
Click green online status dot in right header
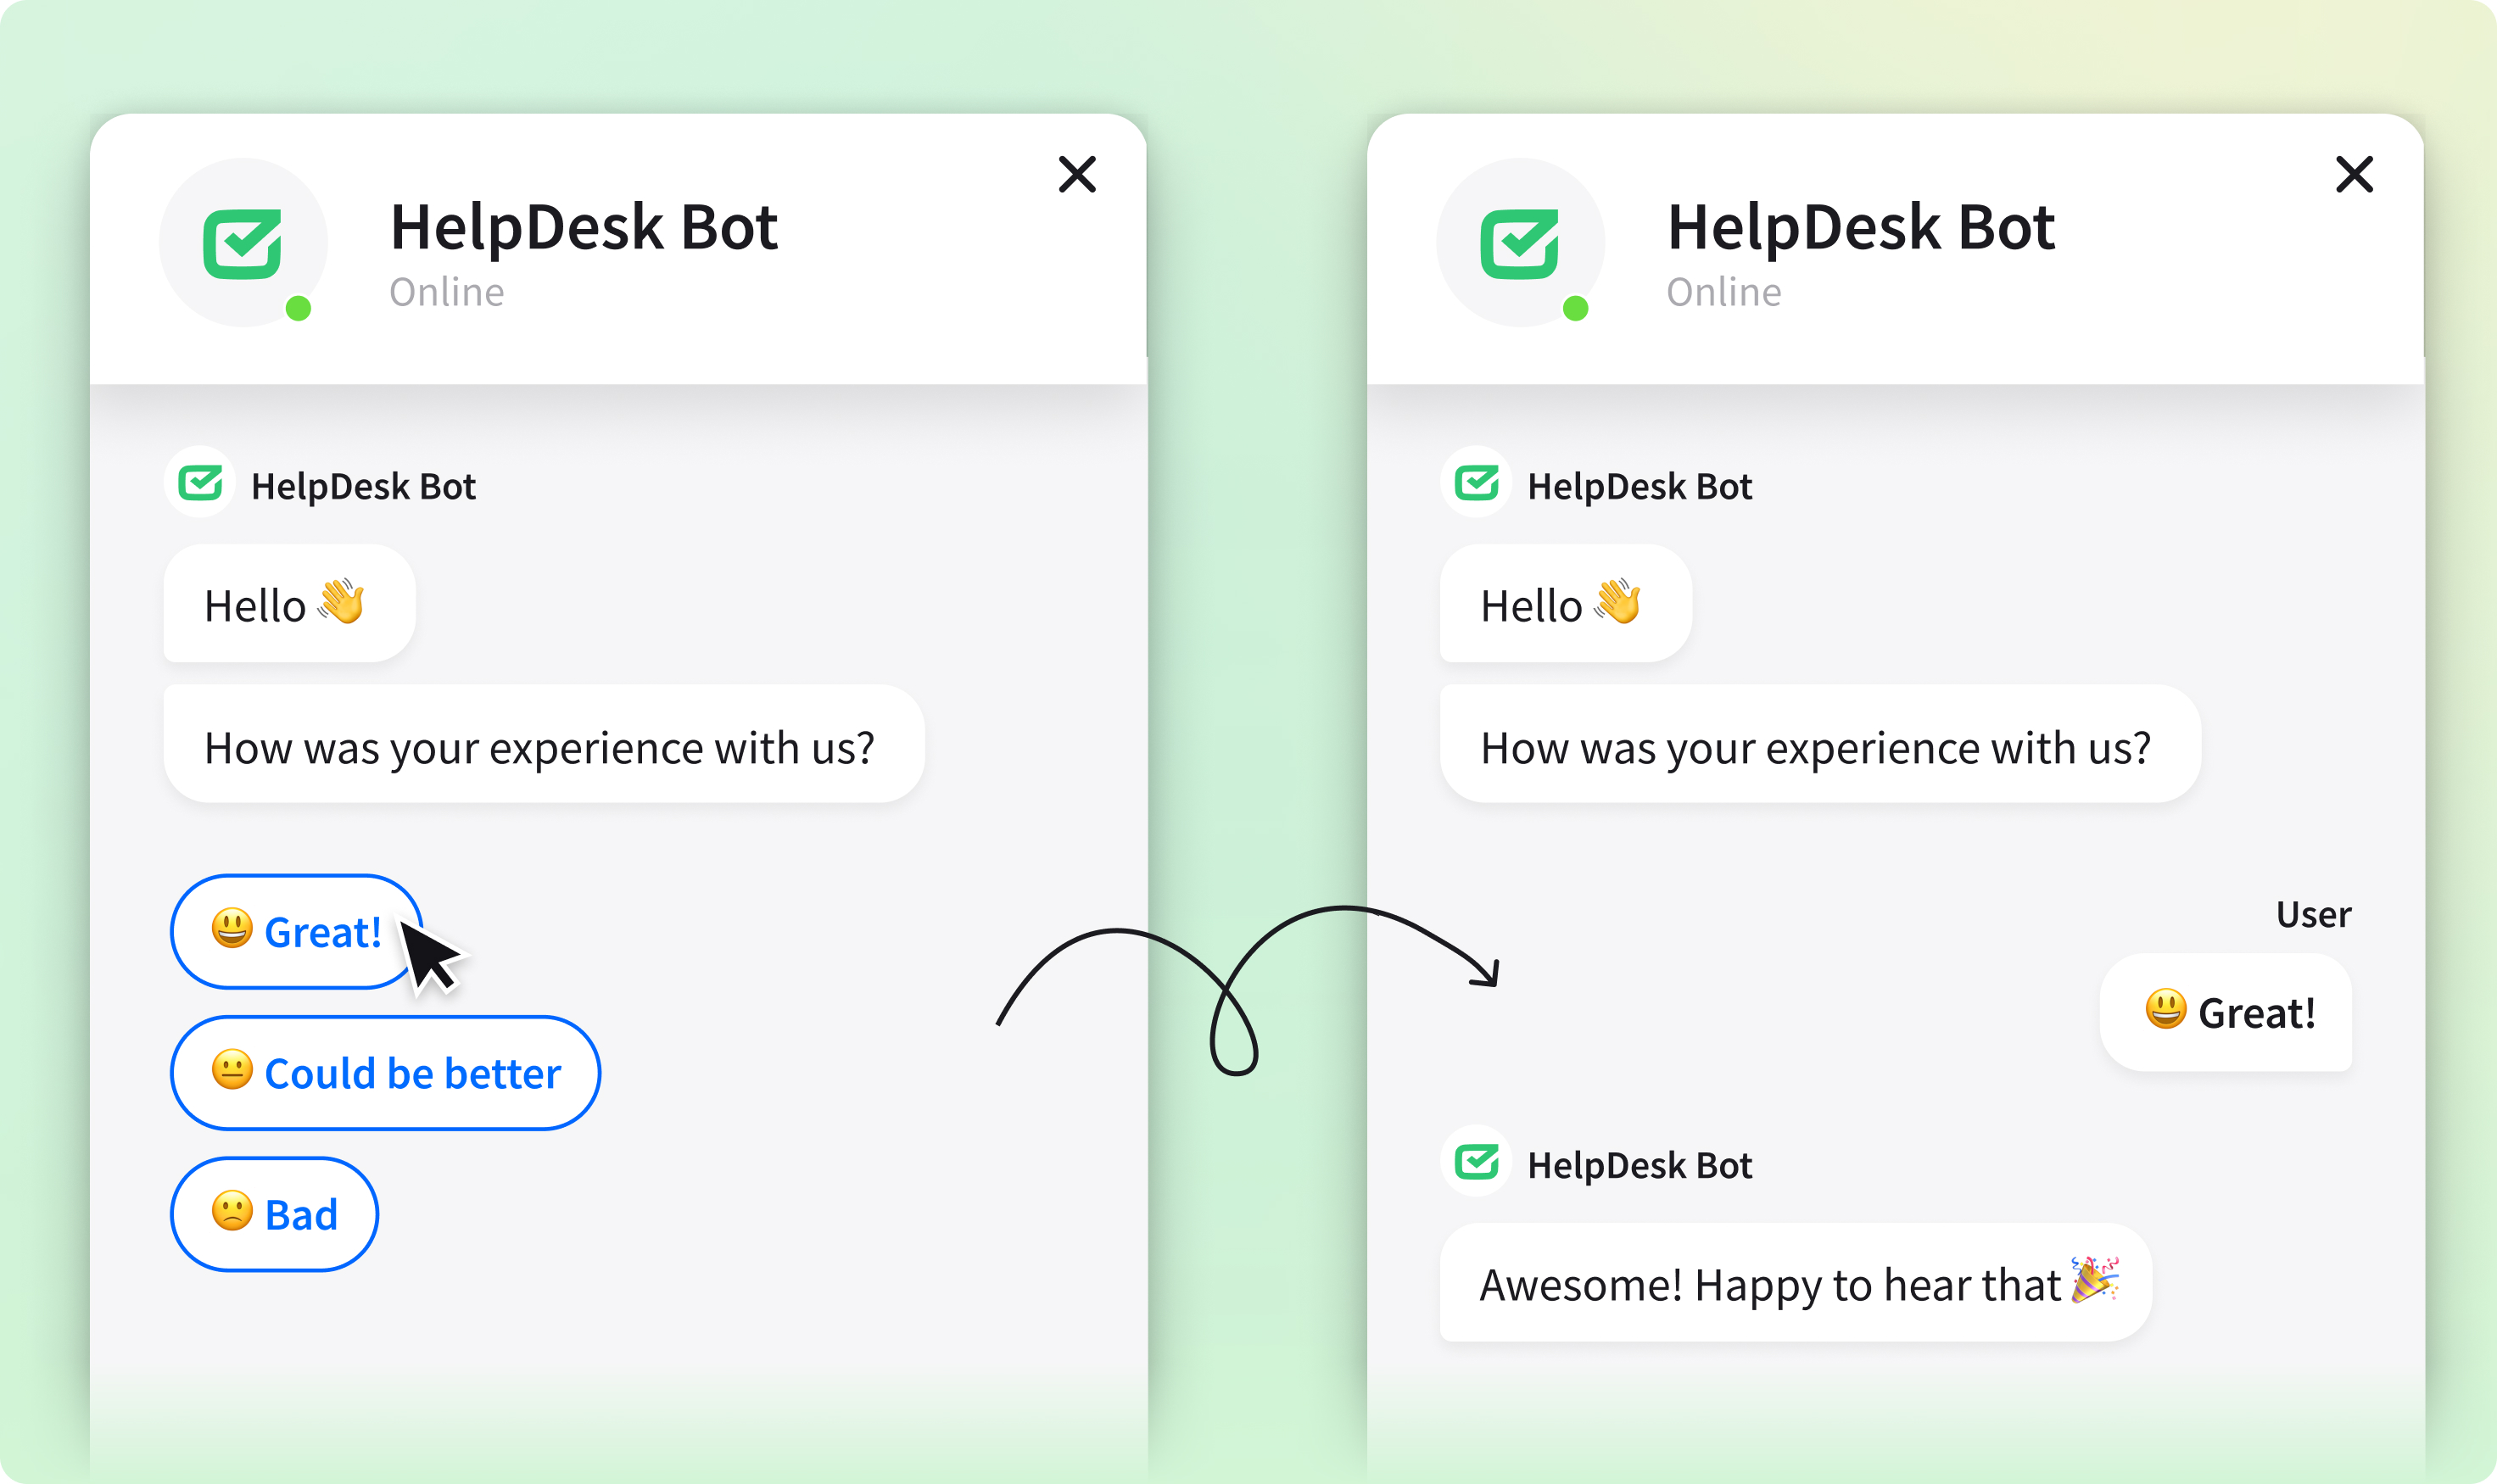1575,308
